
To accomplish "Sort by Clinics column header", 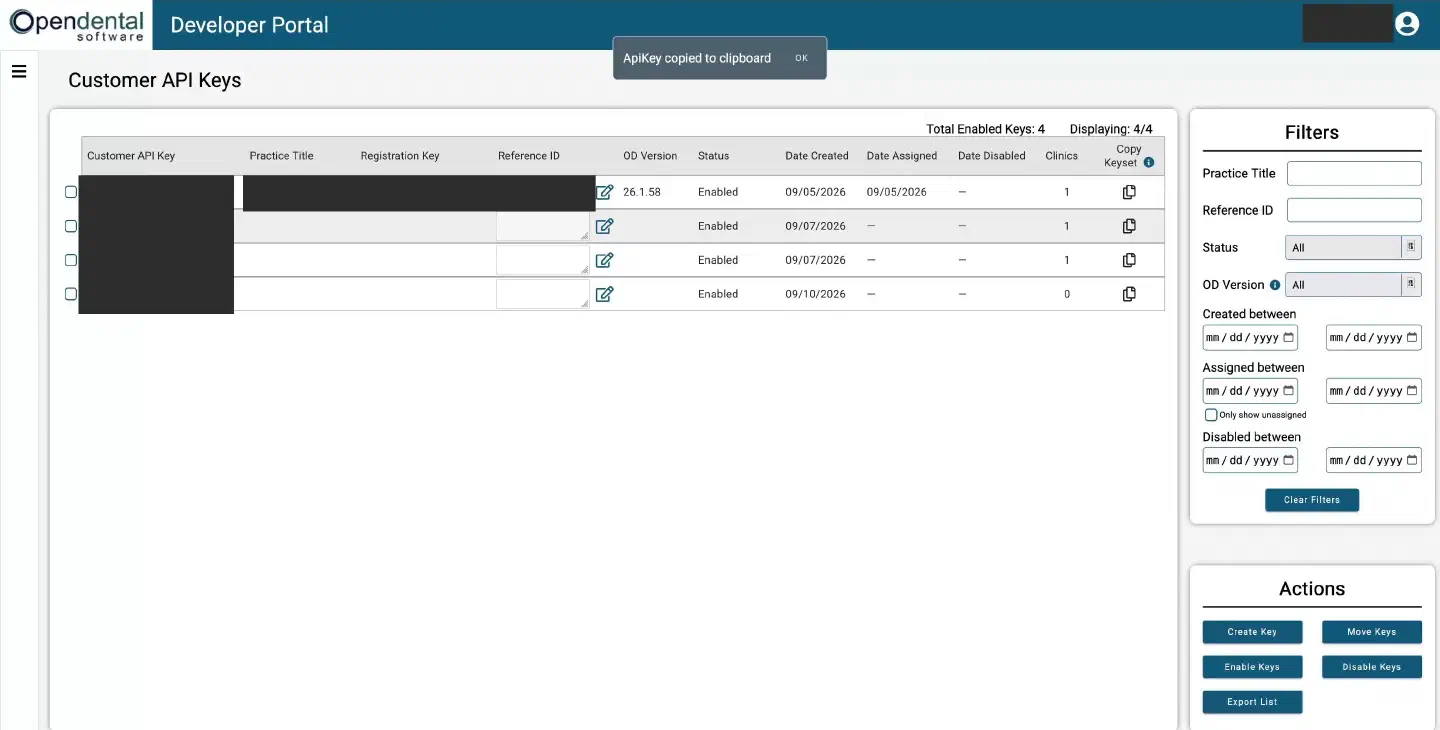I will (x=1062, y=156).
